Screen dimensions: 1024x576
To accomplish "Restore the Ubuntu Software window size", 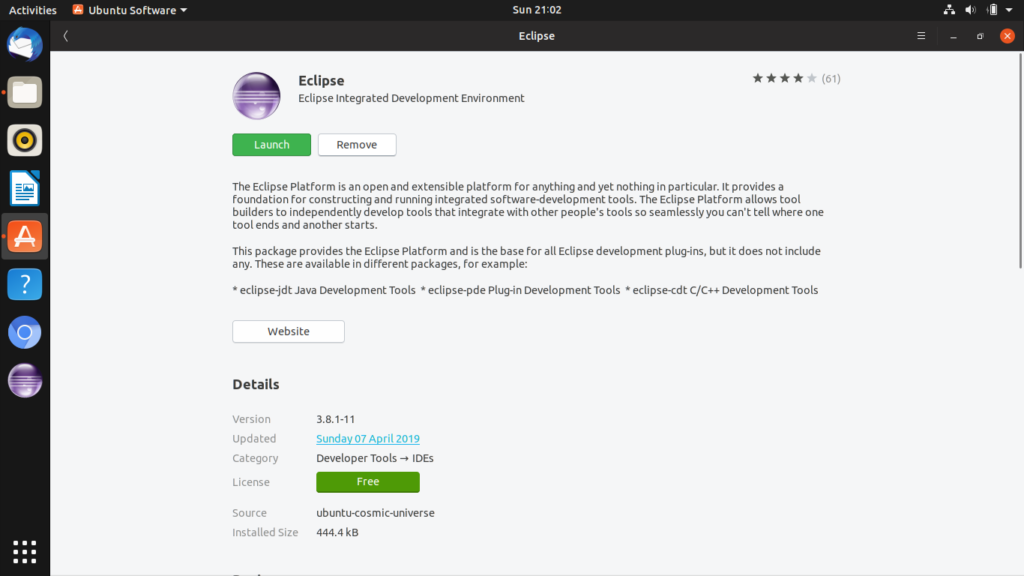I will [x=980, y=37].
